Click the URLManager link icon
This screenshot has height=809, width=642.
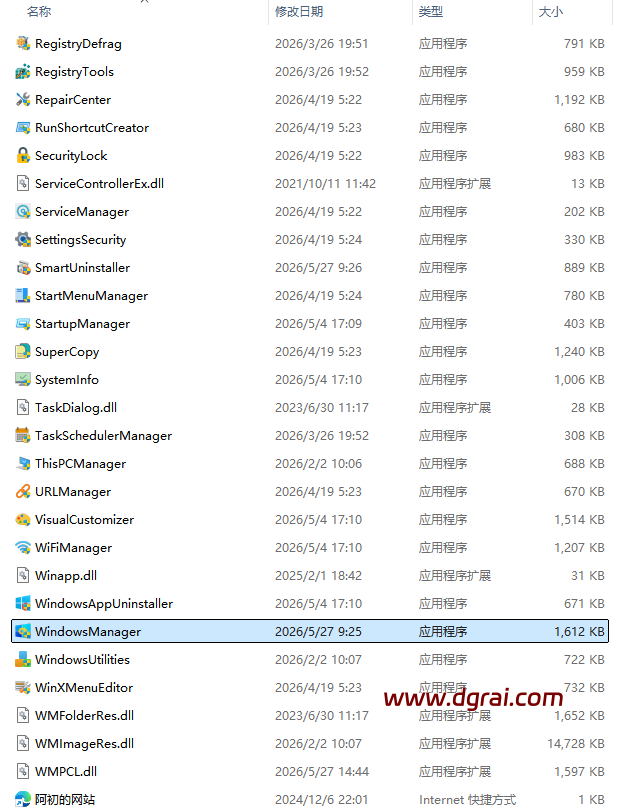[23, 491]
